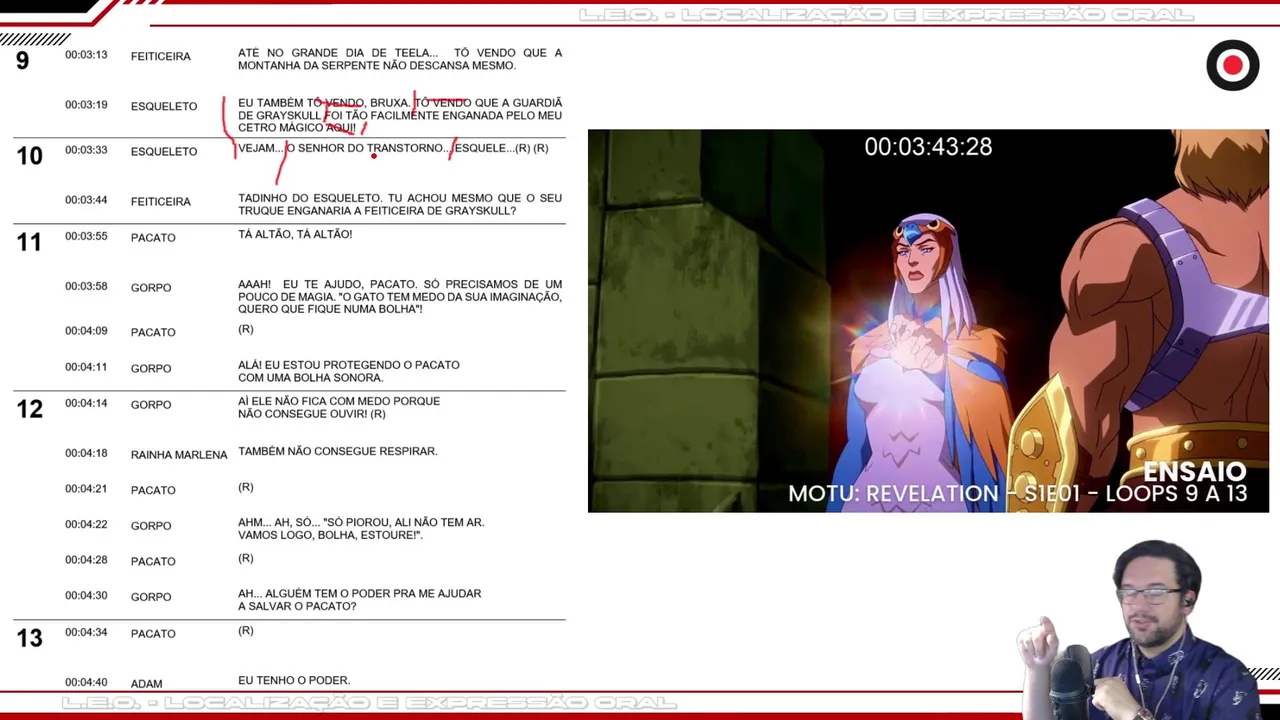Select loop number 9 in the script
Viewport: 1280px width, 720px height.
coord(23,61)
